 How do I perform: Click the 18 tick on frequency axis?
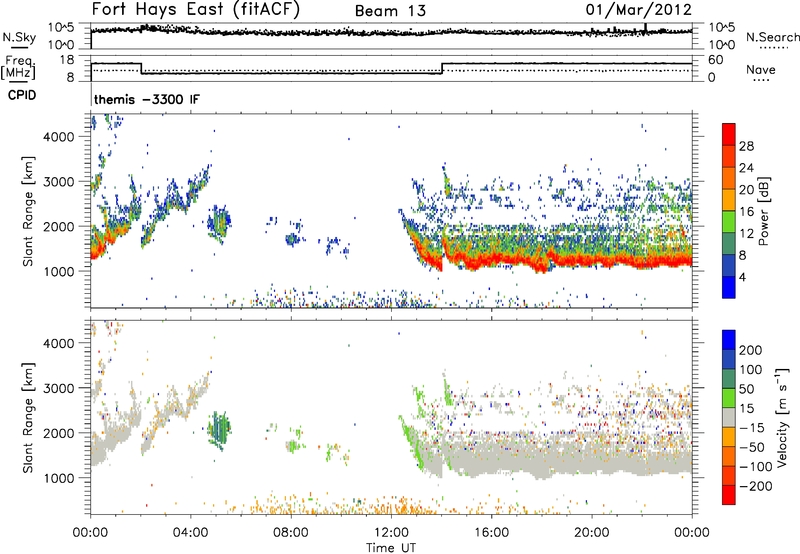67,60
